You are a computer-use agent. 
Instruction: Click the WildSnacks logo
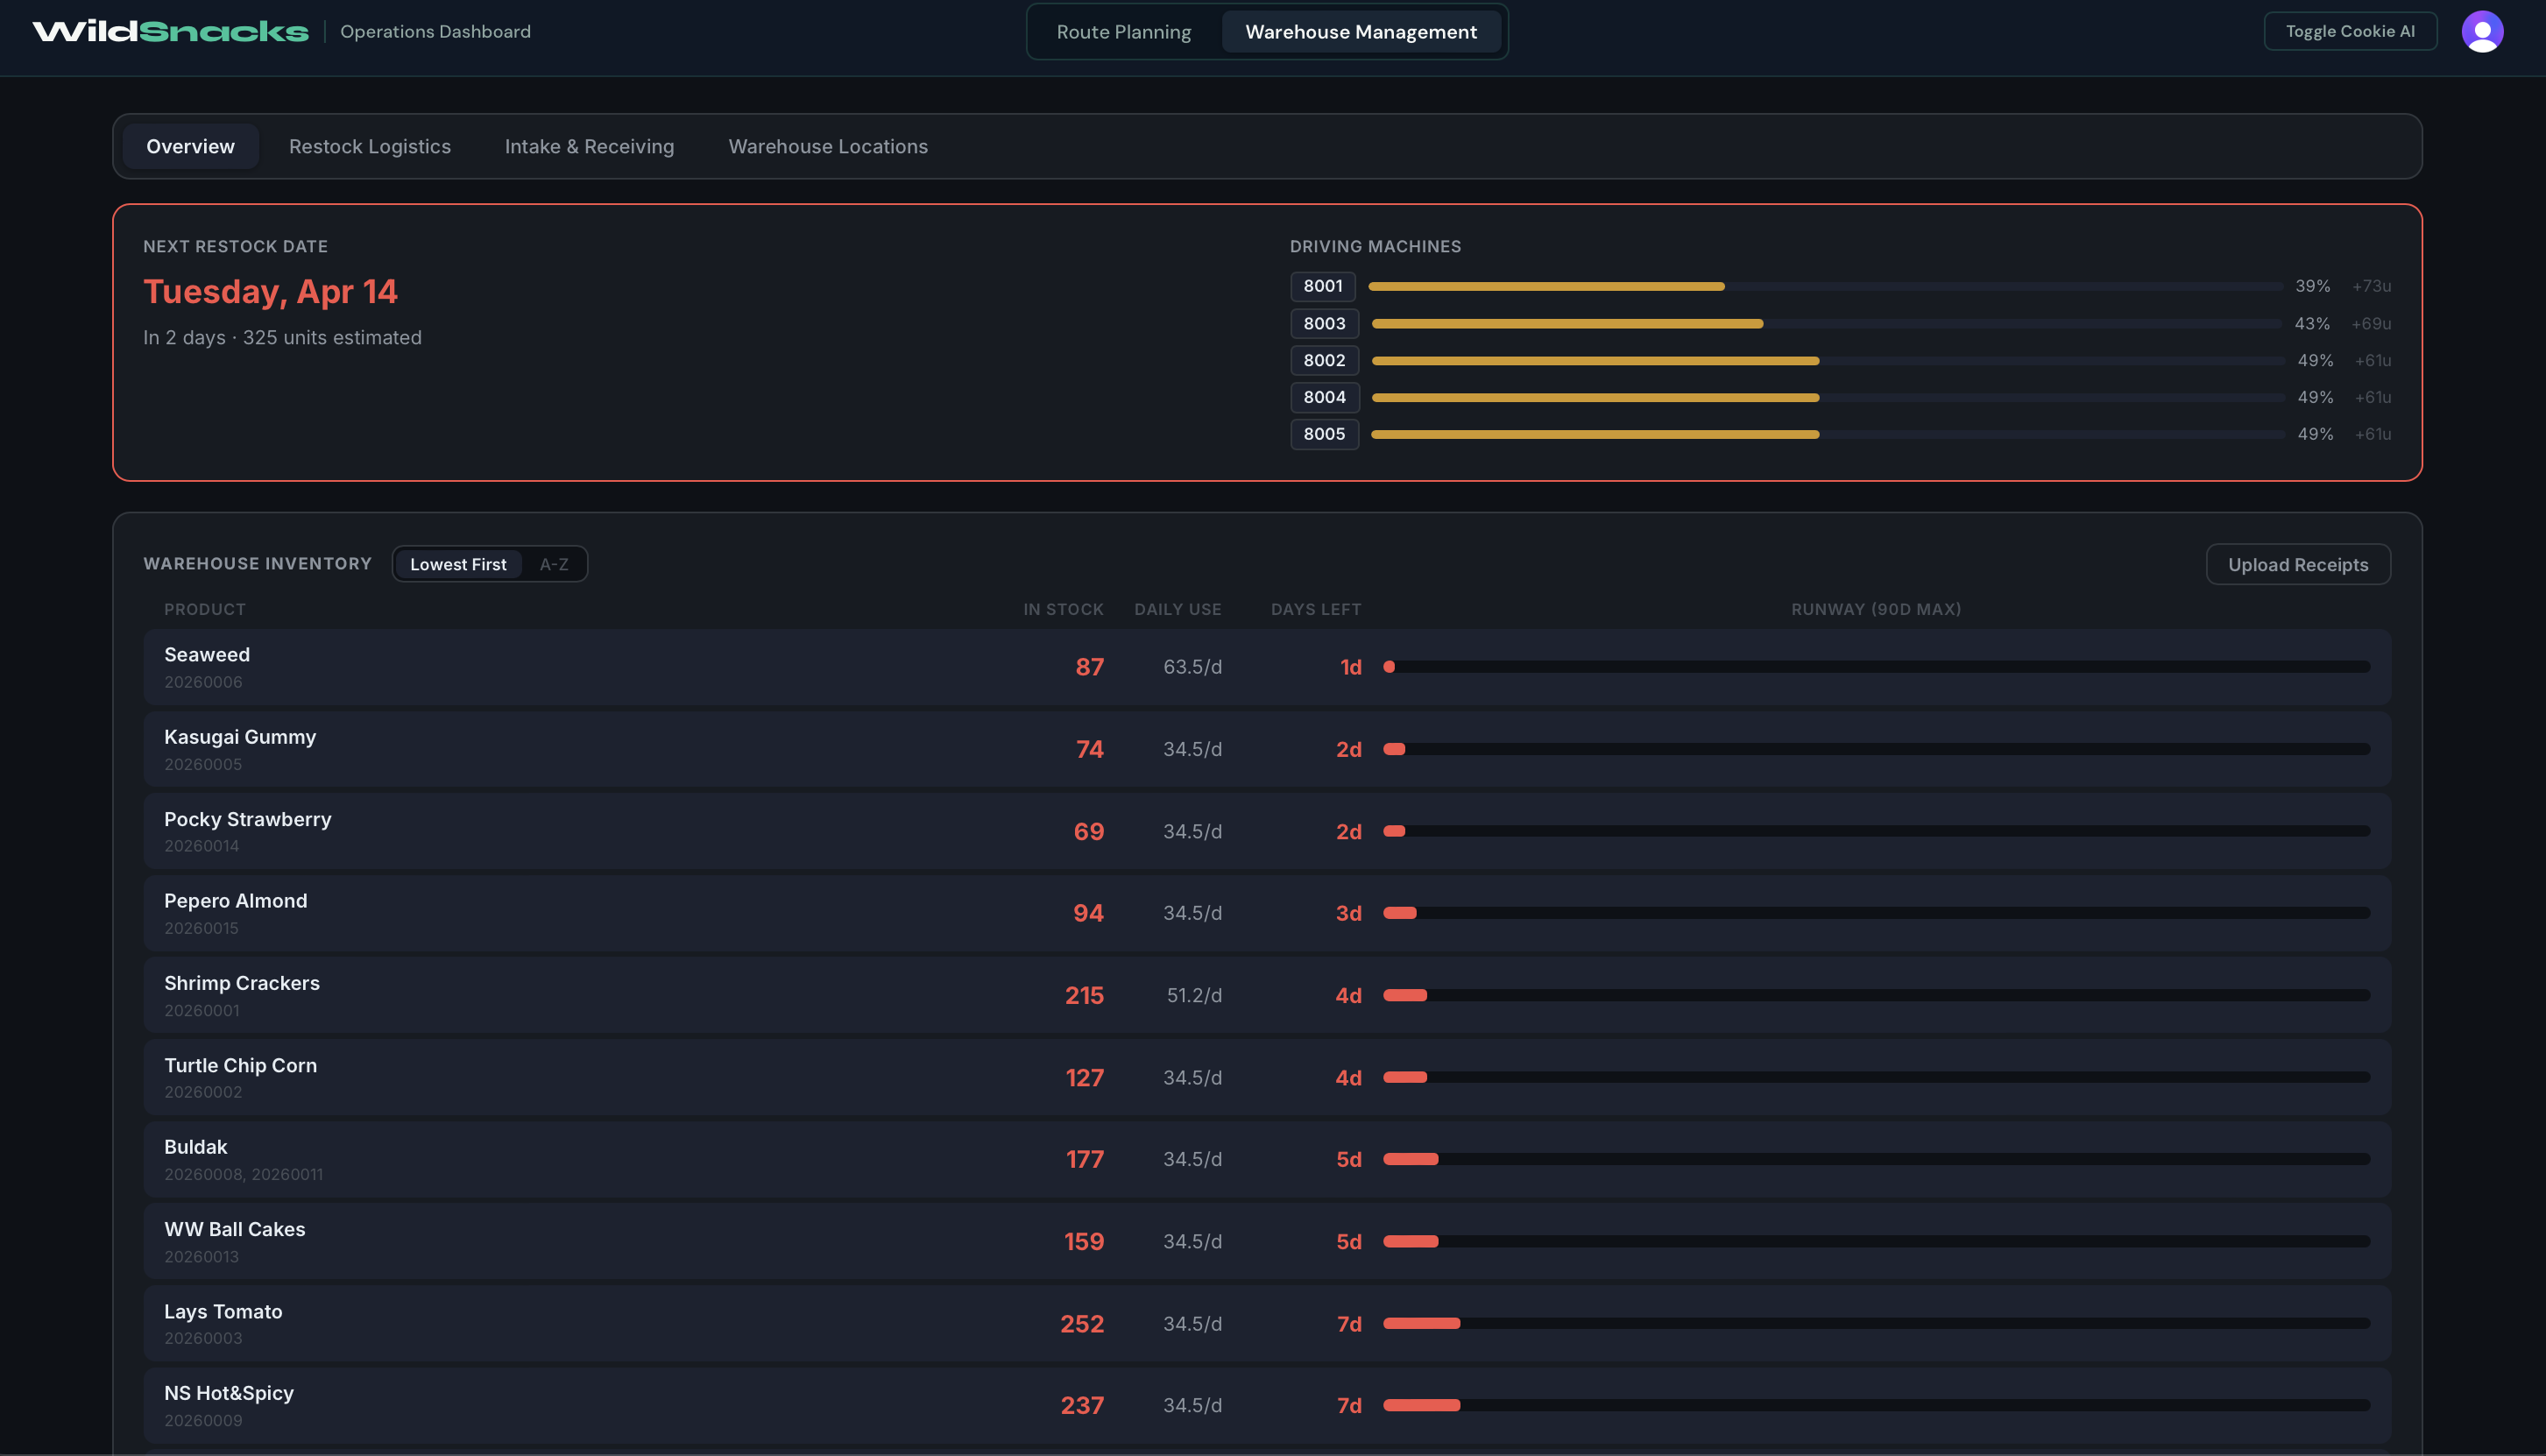[x=170, y=31]
